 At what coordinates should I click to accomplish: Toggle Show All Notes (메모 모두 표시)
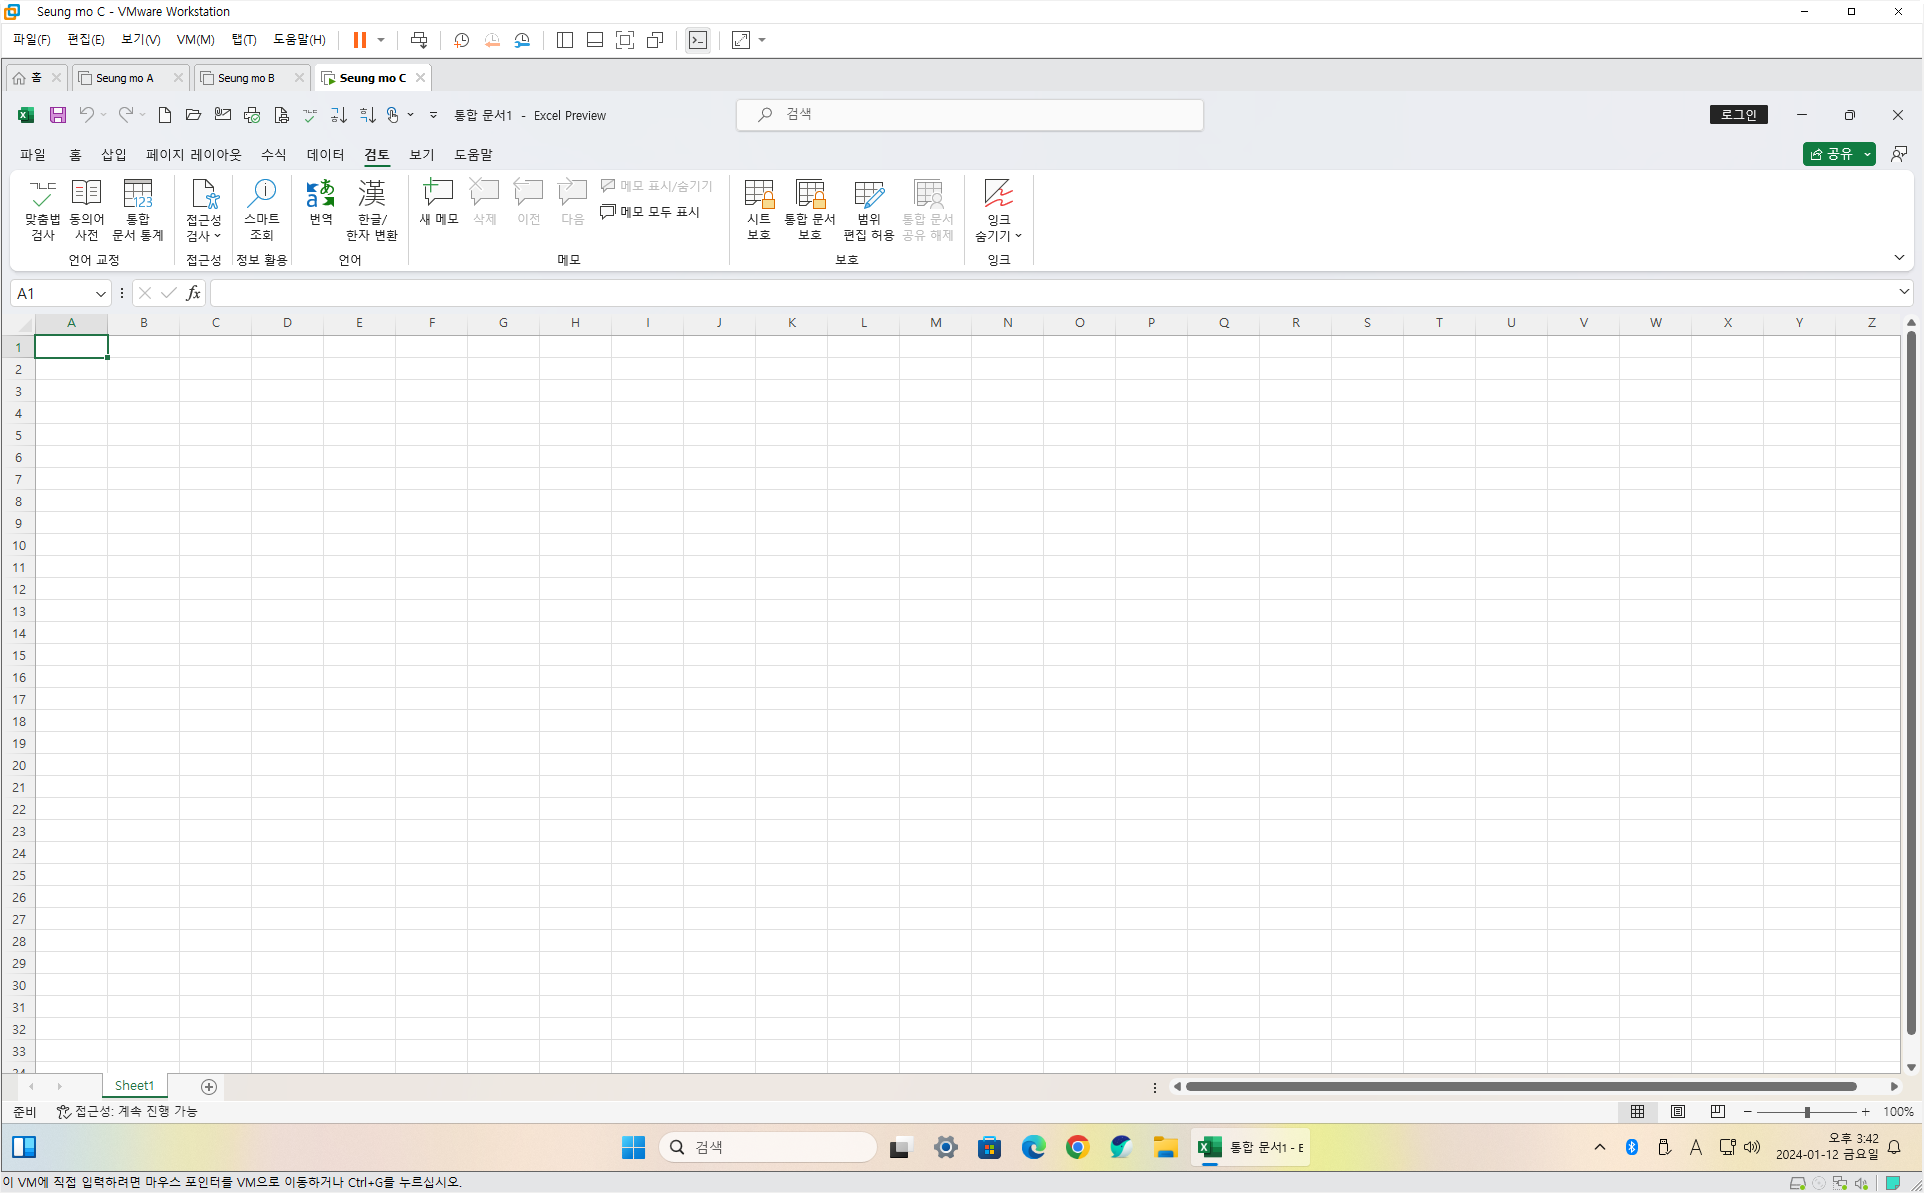pyautogui.click(x=650, y=212)
